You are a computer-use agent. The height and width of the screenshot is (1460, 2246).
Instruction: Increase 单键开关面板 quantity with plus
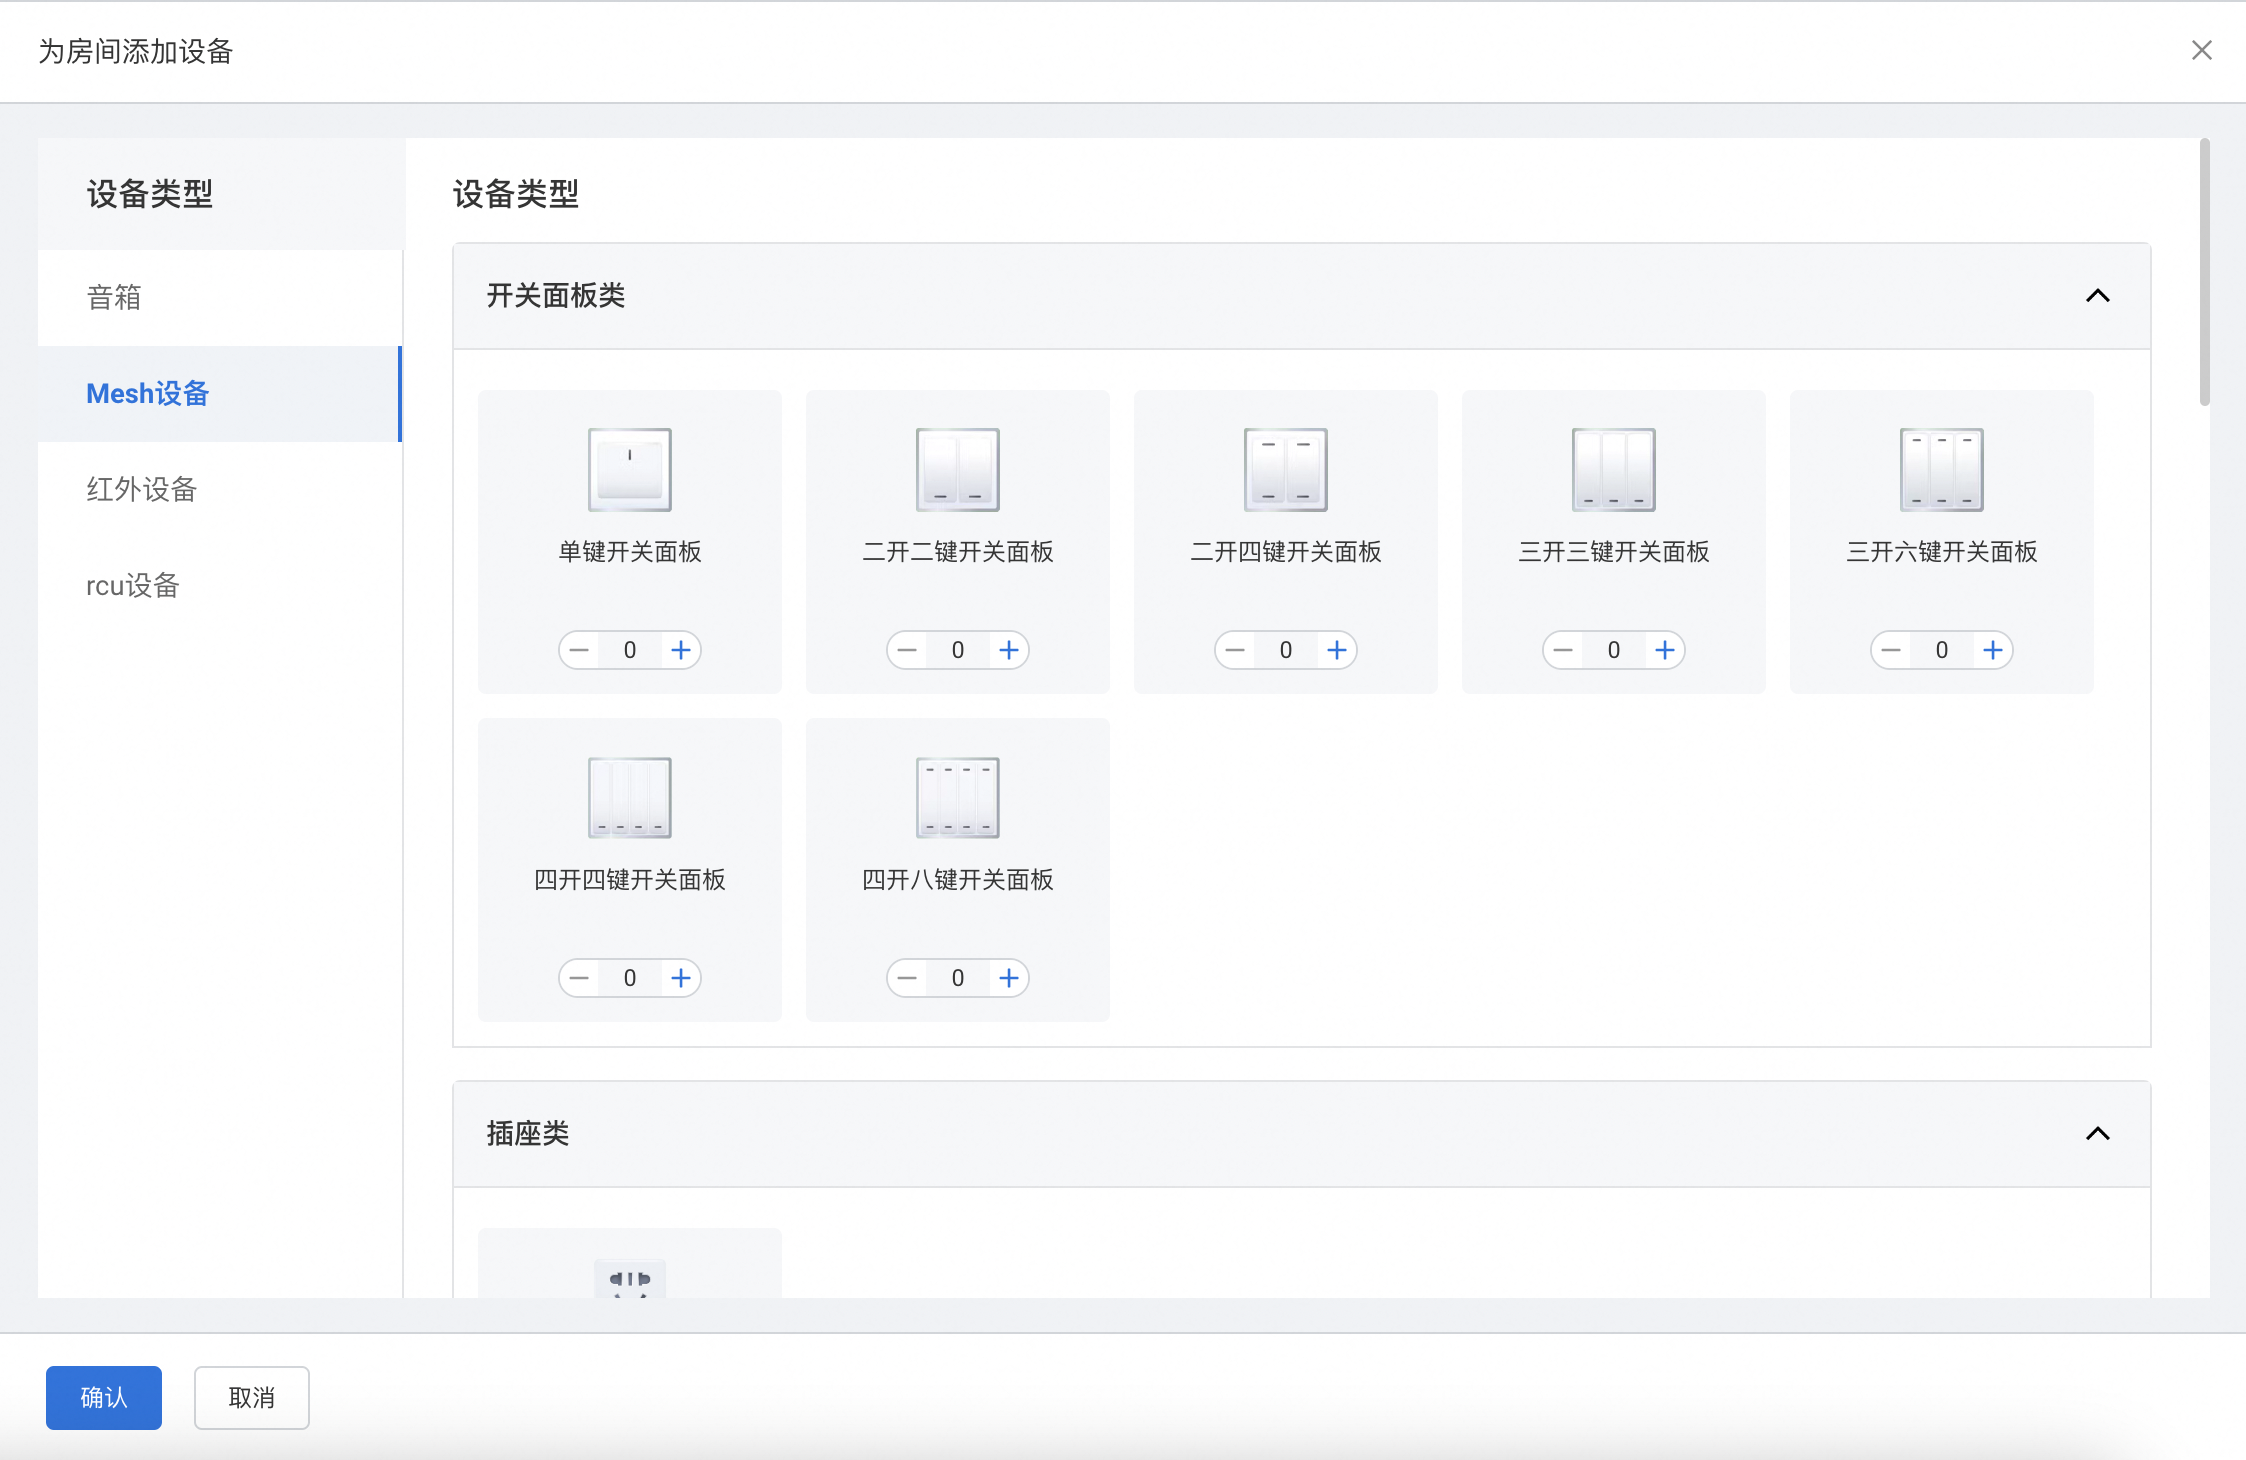(681, 650)
